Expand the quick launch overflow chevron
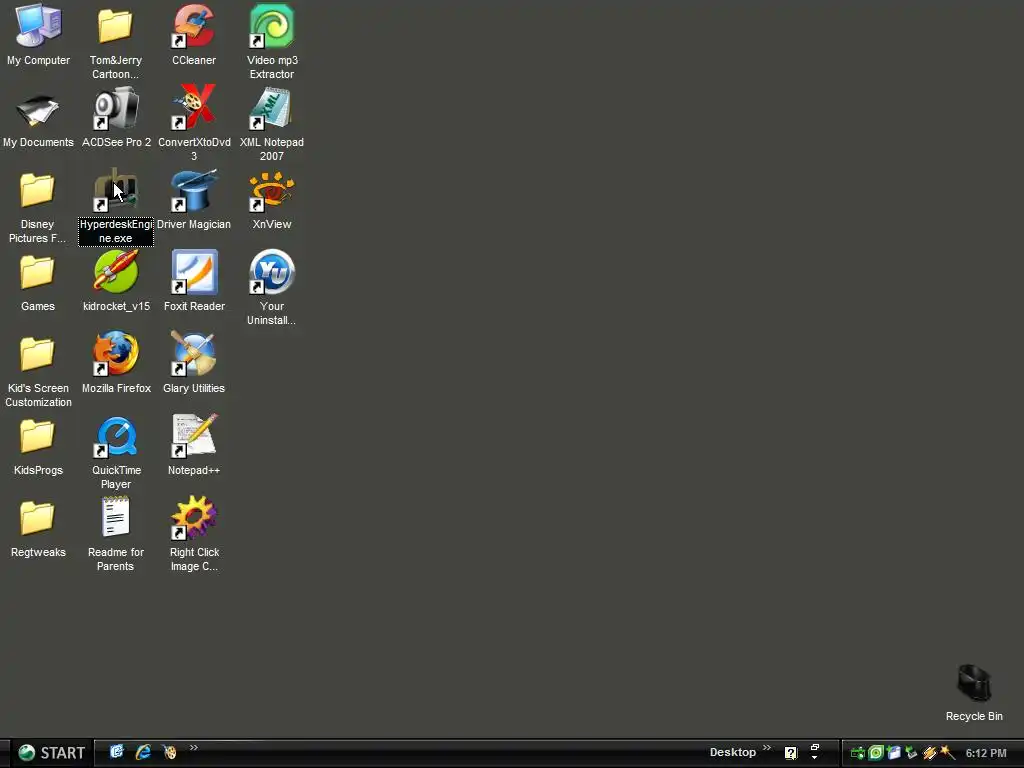1024x768 pixels. point(193,748)
